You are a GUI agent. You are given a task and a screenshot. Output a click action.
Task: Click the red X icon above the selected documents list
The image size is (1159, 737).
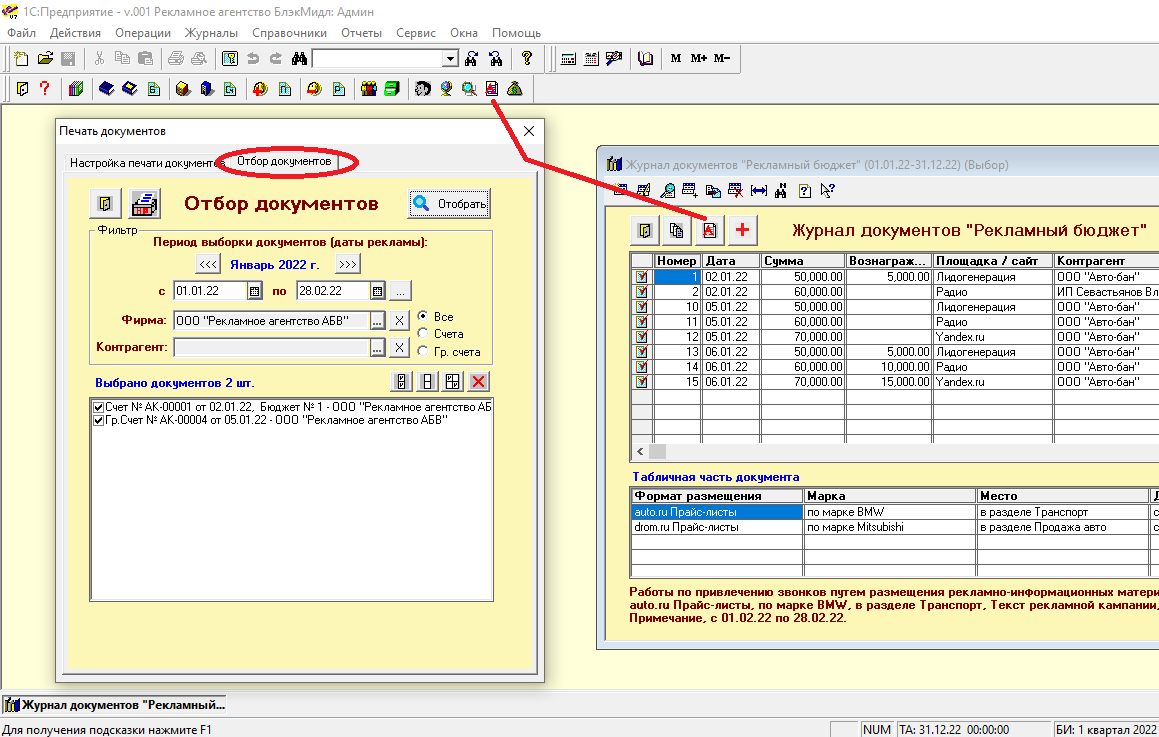[478, 381]
